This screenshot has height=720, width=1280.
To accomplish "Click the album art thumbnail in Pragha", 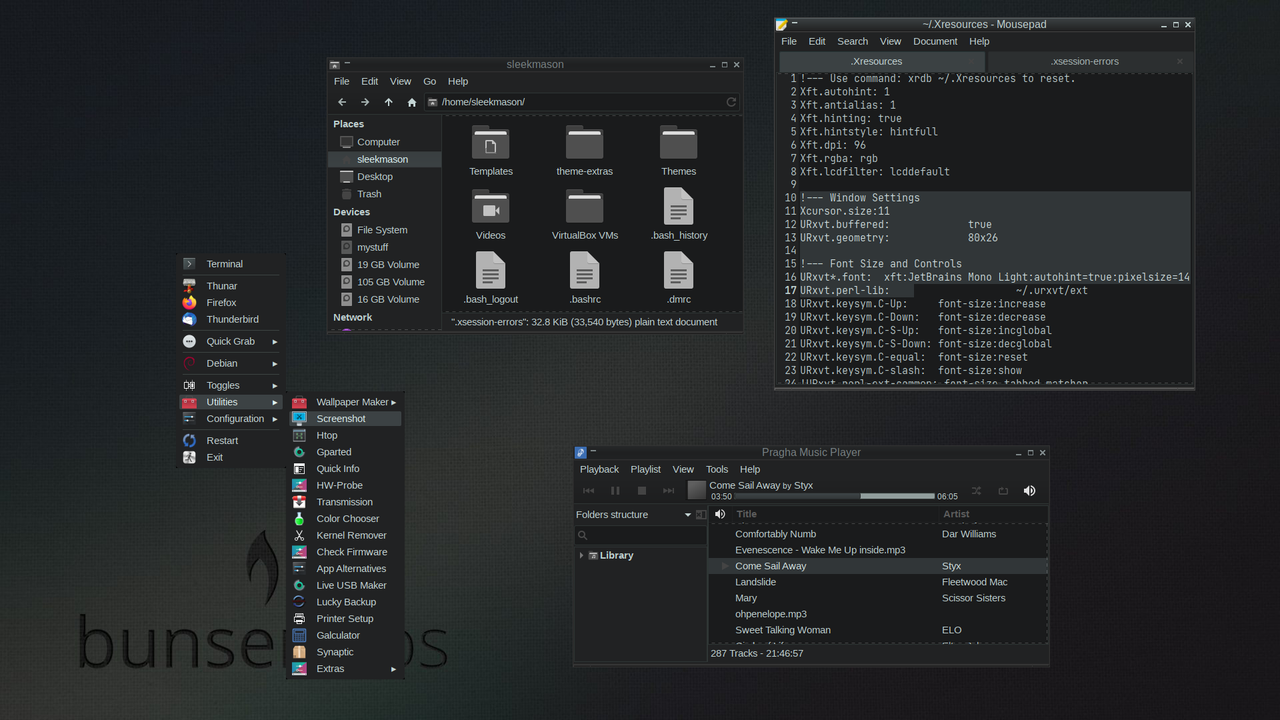I will click(697, 490).
